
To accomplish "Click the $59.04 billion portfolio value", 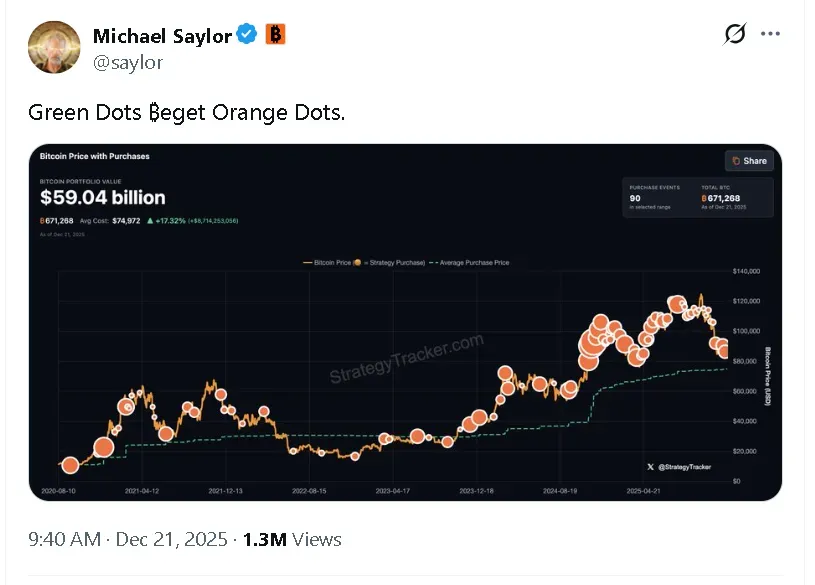I will 103,198.
